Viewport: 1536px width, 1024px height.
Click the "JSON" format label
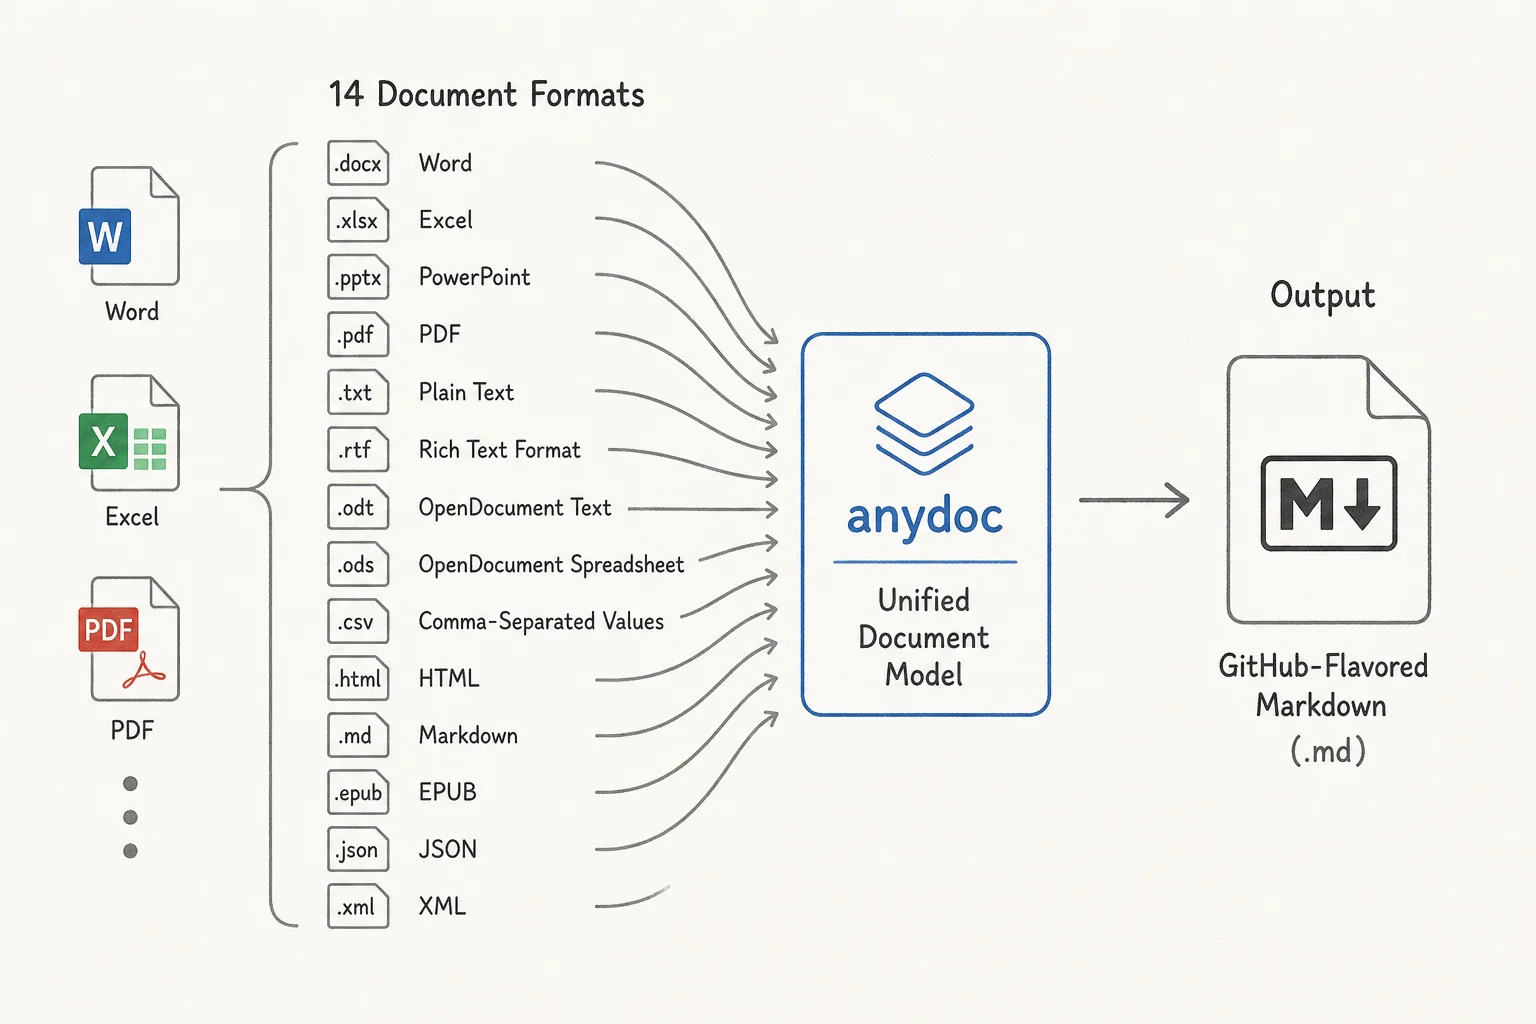pyautogui.click(x=447, y=849)
